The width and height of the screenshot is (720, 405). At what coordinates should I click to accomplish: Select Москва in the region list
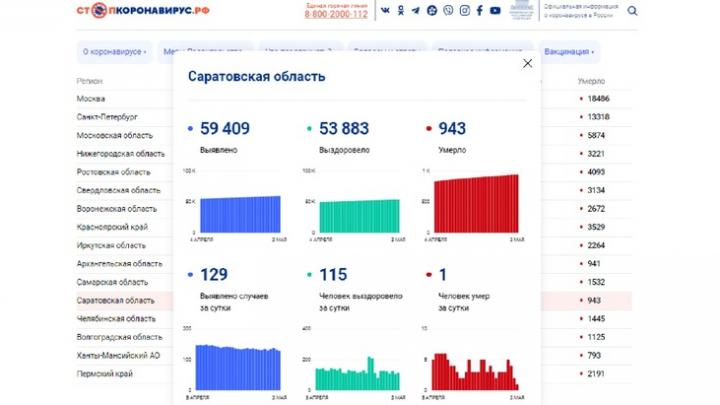(x=91, y=99)
